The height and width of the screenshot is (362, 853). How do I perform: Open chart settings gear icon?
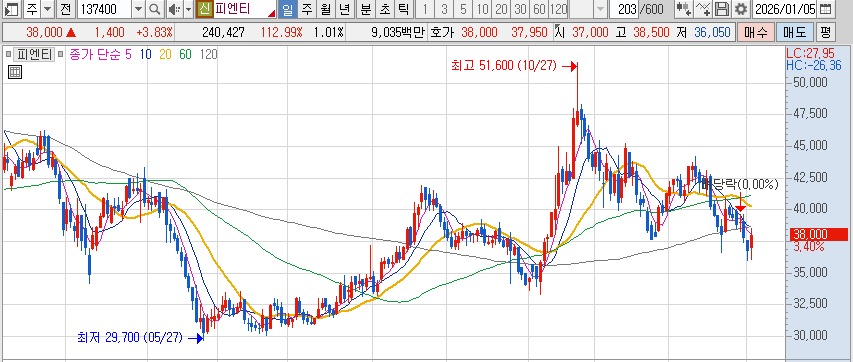pyautogui.click(x=740, y=9)
